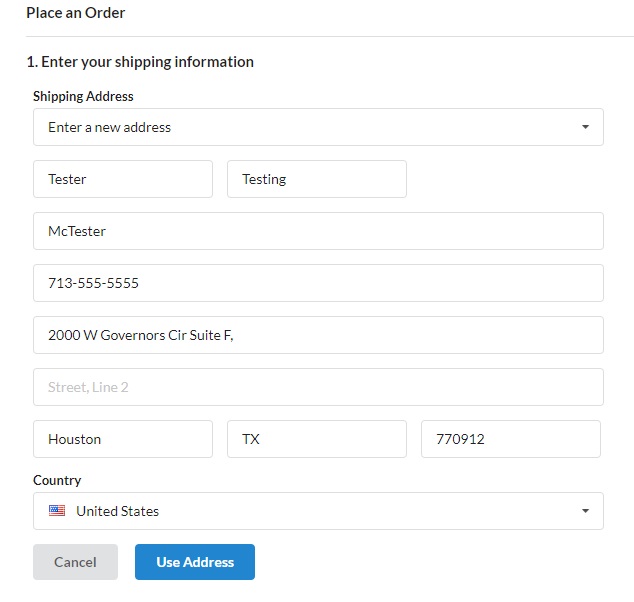Expand the Country dropdown showing United States
This screenshot has height=602, width=634.
[317, 511]
